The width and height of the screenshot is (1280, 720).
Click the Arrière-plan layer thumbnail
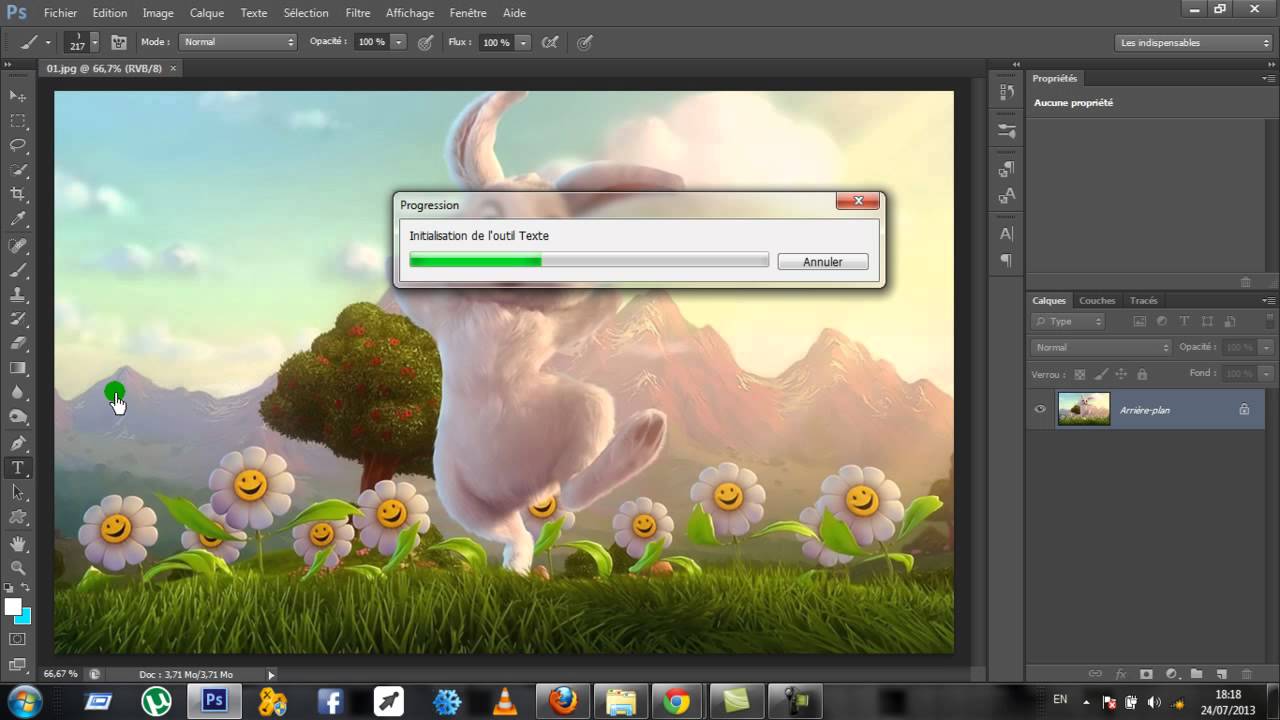pos(1084,409)
